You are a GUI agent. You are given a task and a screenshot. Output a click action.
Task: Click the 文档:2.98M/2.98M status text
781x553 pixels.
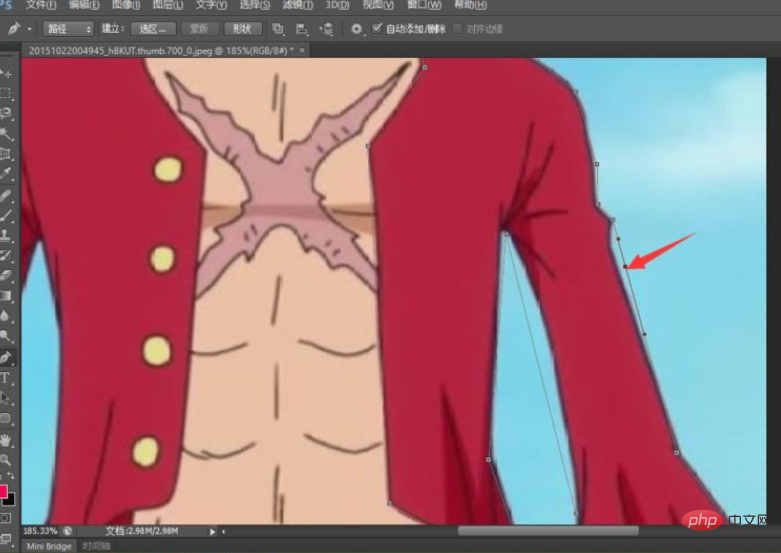141,531
